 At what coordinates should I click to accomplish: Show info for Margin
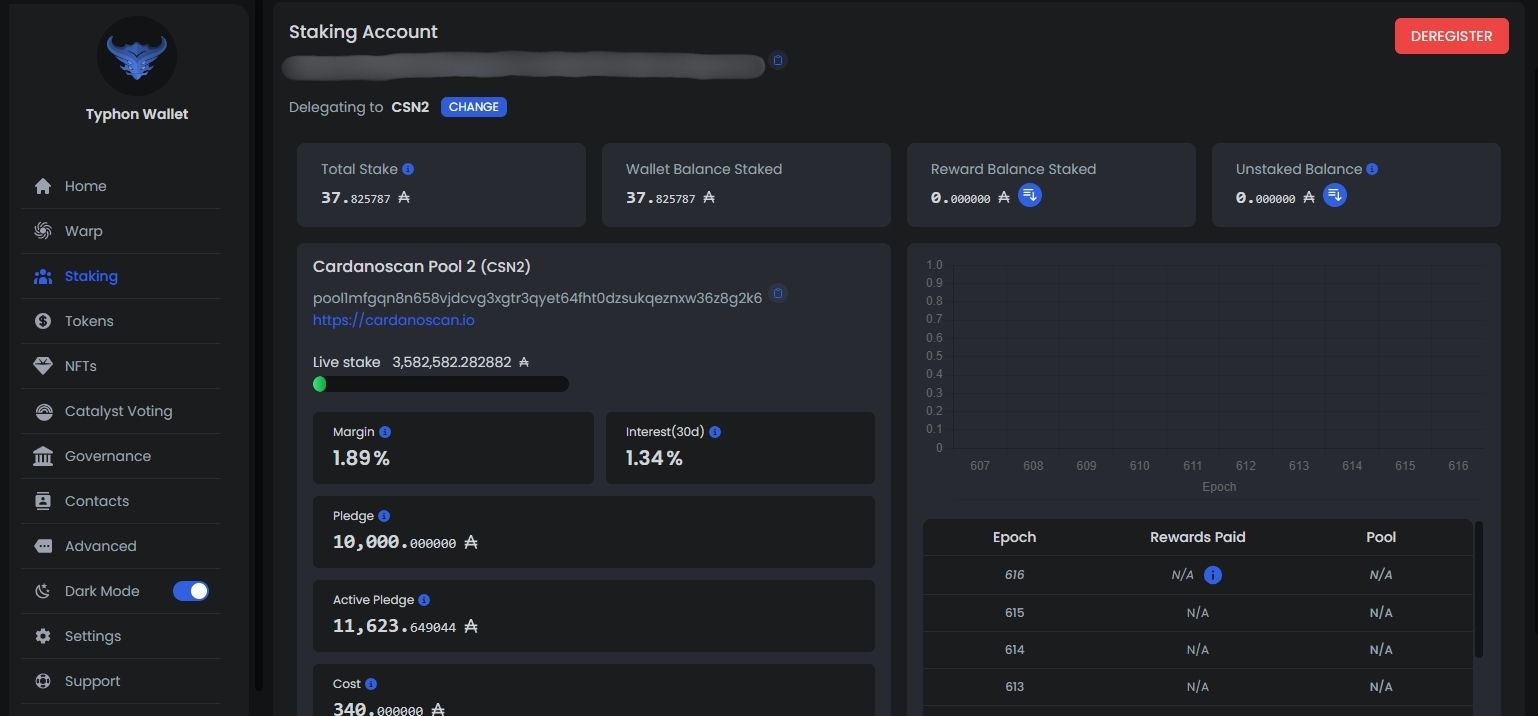(385, 432)
